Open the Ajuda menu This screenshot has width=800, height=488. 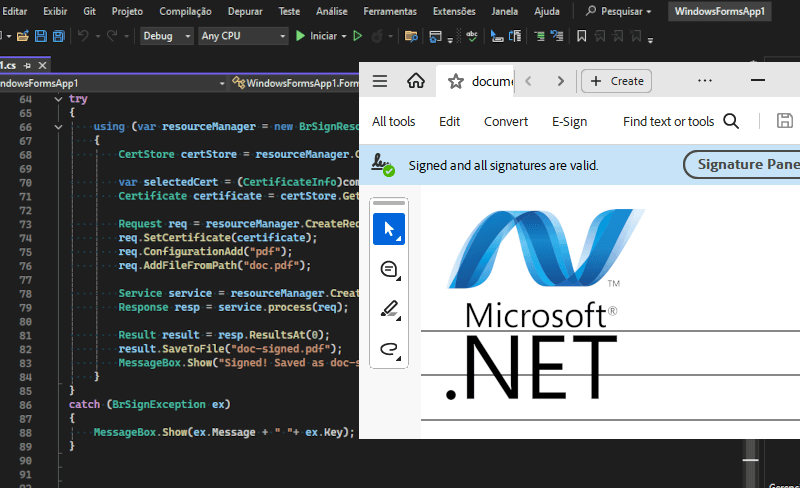547,11
